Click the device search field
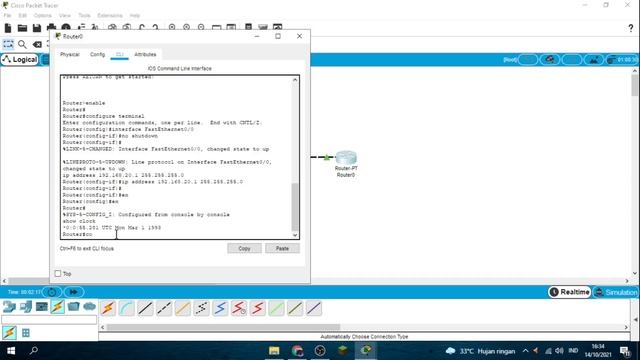This screenshot has width=640, height=360. [49, 320]
